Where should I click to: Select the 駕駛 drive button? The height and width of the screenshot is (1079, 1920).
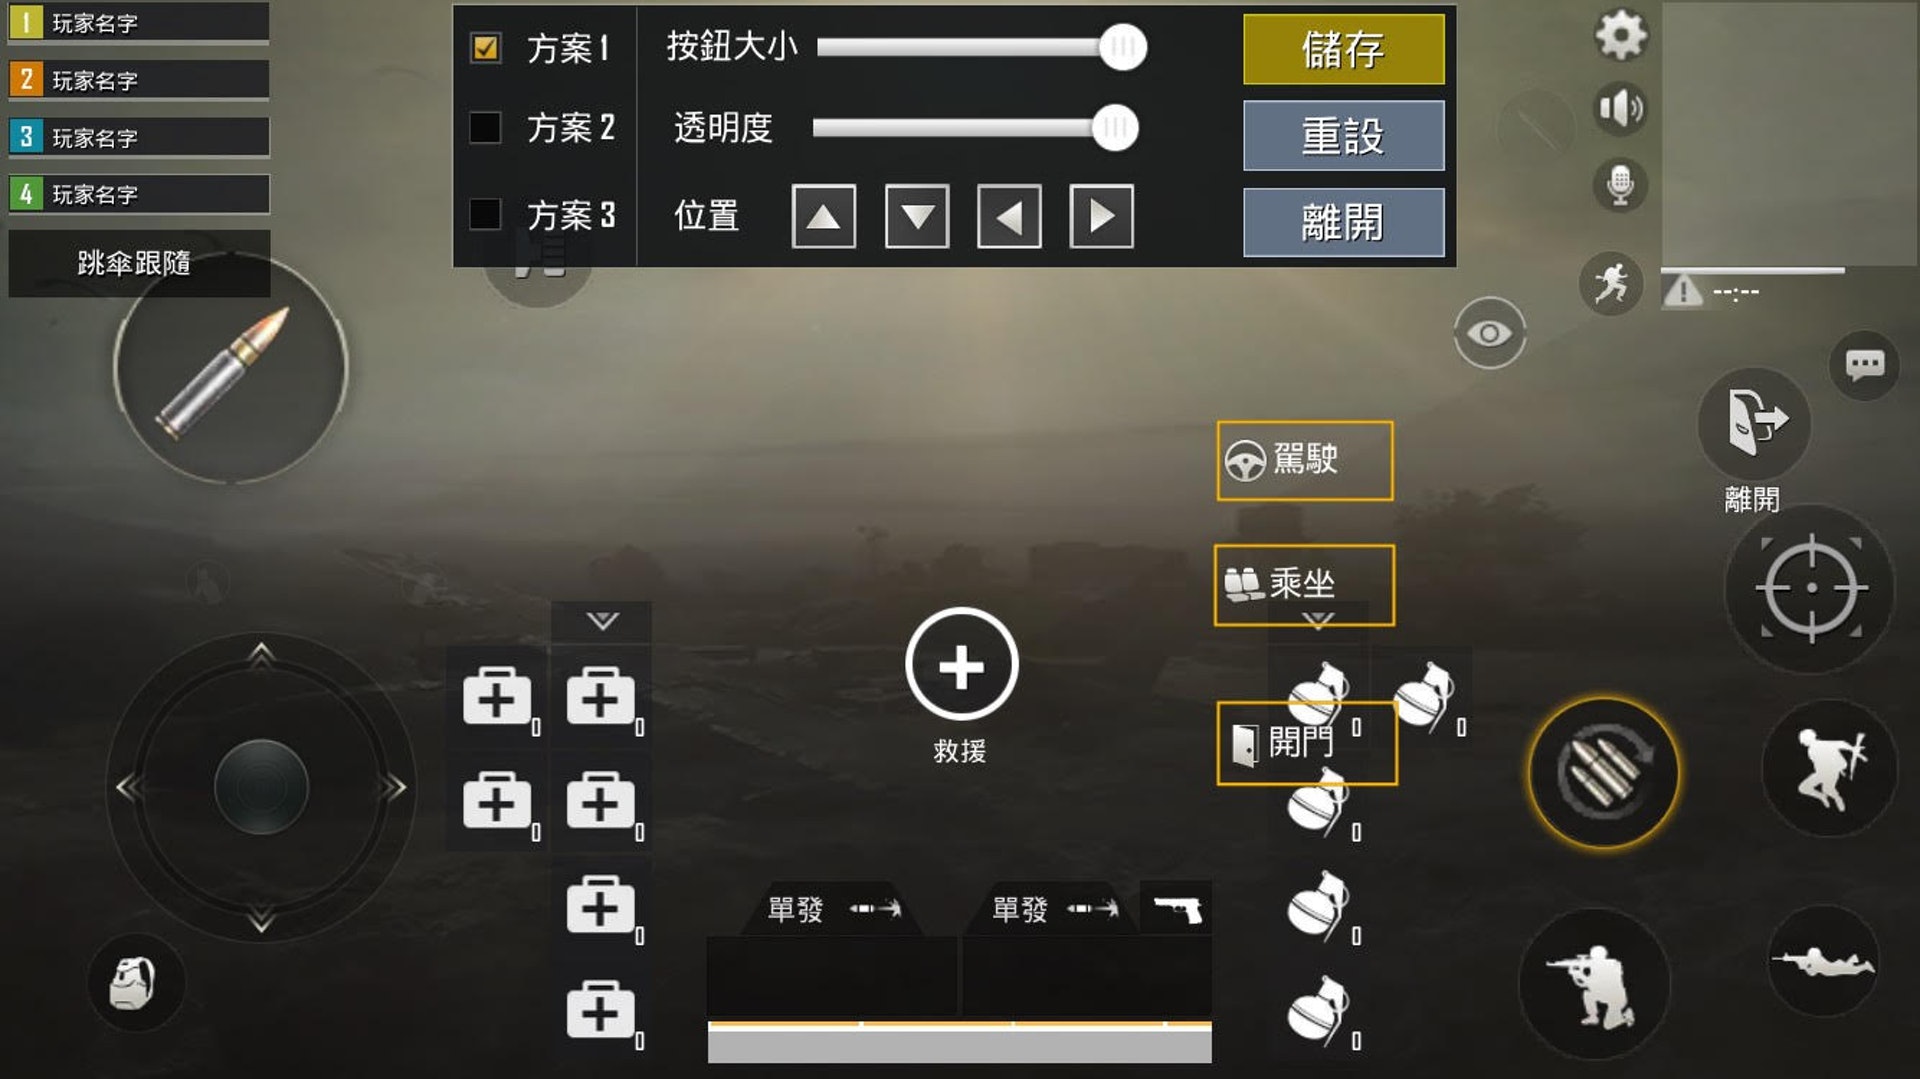(x=1305, y=460)
